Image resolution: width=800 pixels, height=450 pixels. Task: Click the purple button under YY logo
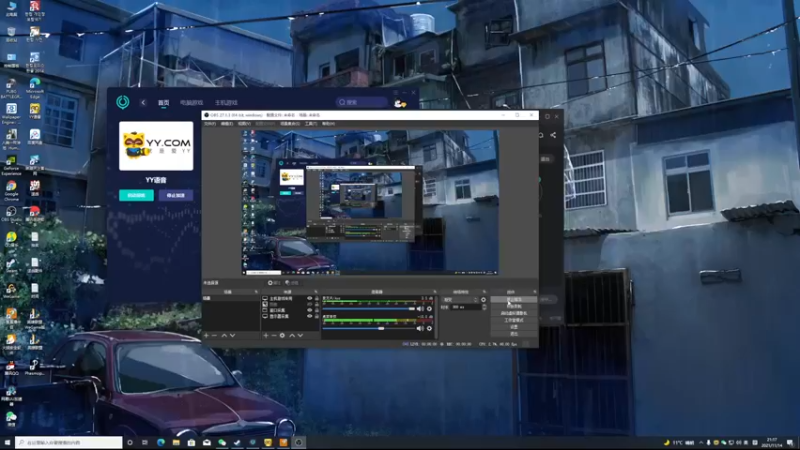click(176, 195)
